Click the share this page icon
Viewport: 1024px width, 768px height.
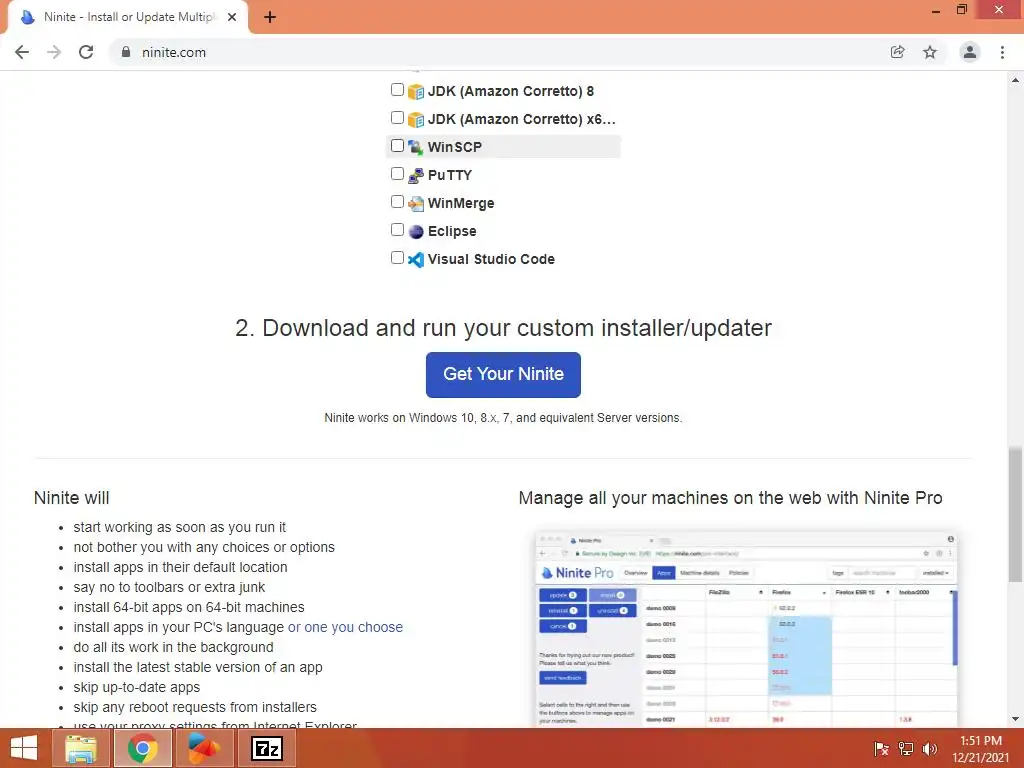click(x=897, y=52)
